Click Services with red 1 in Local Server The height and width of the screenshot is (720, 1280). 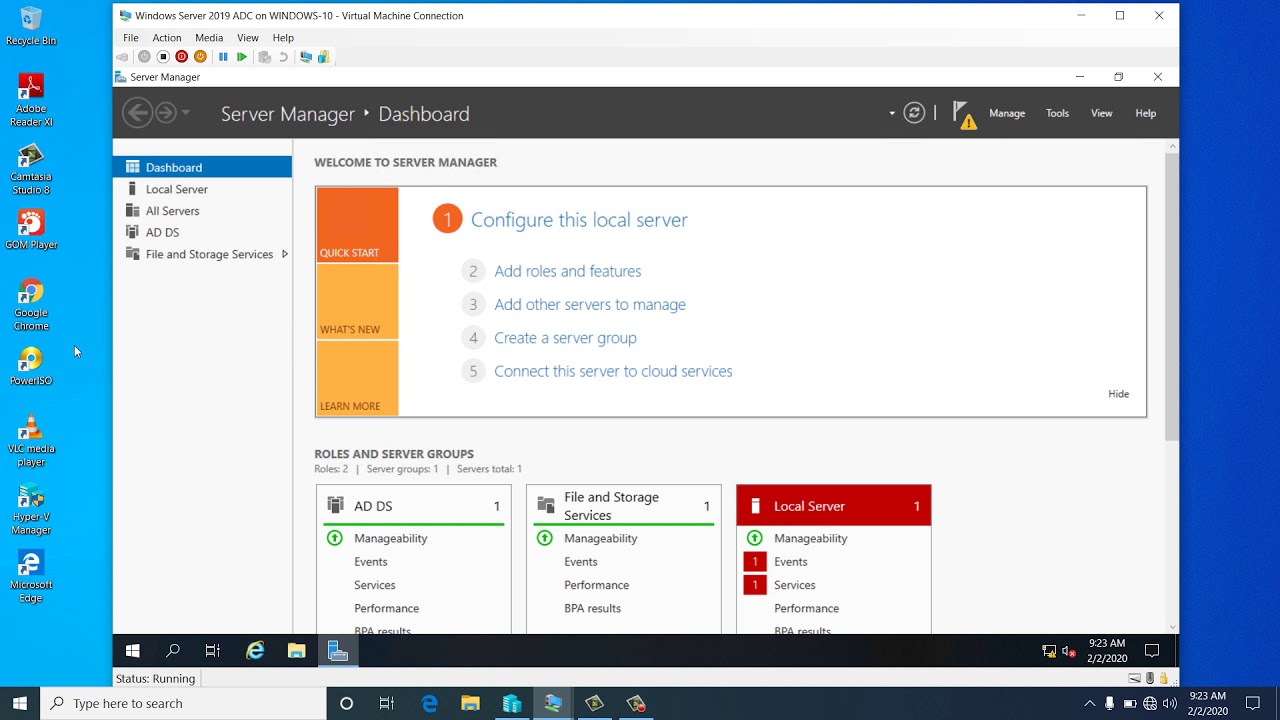(x=794, y=585)
